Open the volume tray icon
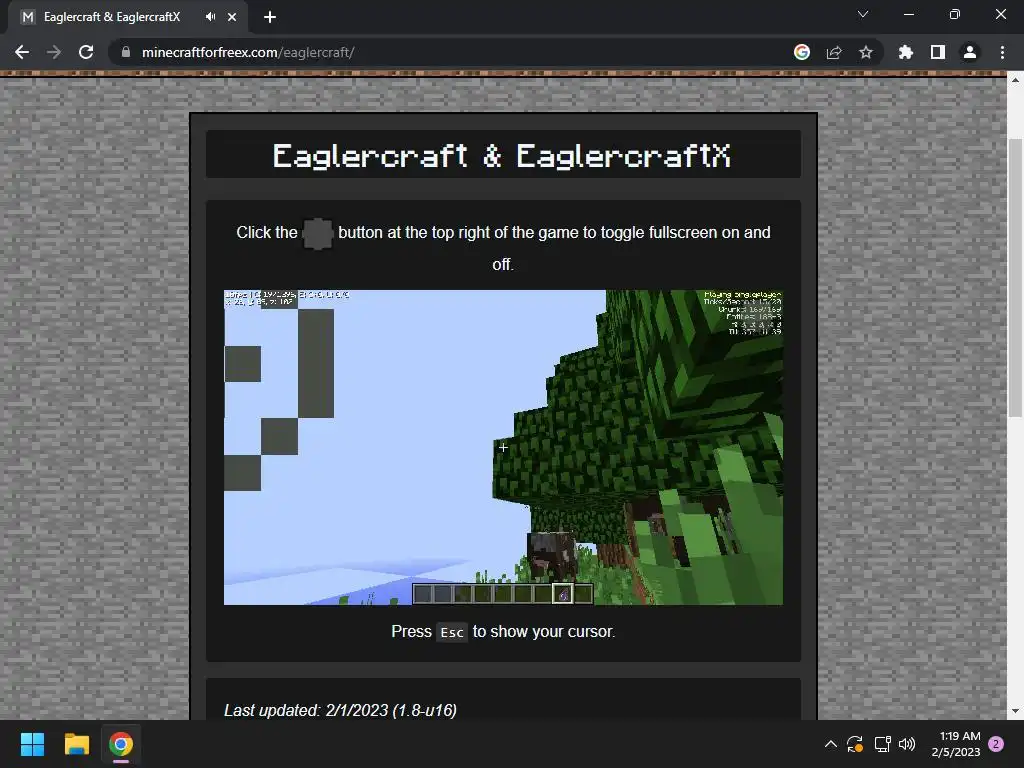Viewport: 1024px width, 768px height. [907, 744]
